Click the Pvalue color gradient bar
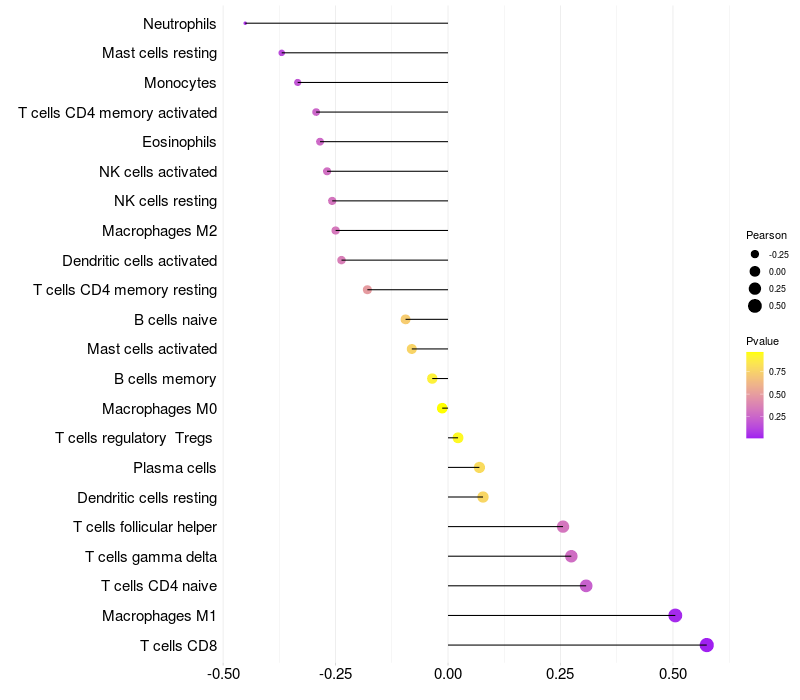Screen dimensions: 800x700 (755, 395)
